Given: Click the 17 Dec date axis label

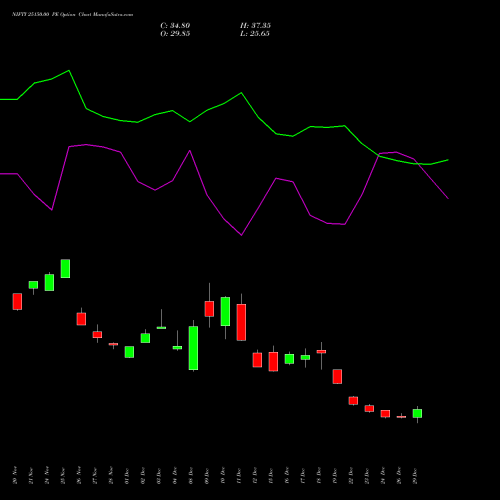Looking at the screenshot, I should tap(303, 475).
